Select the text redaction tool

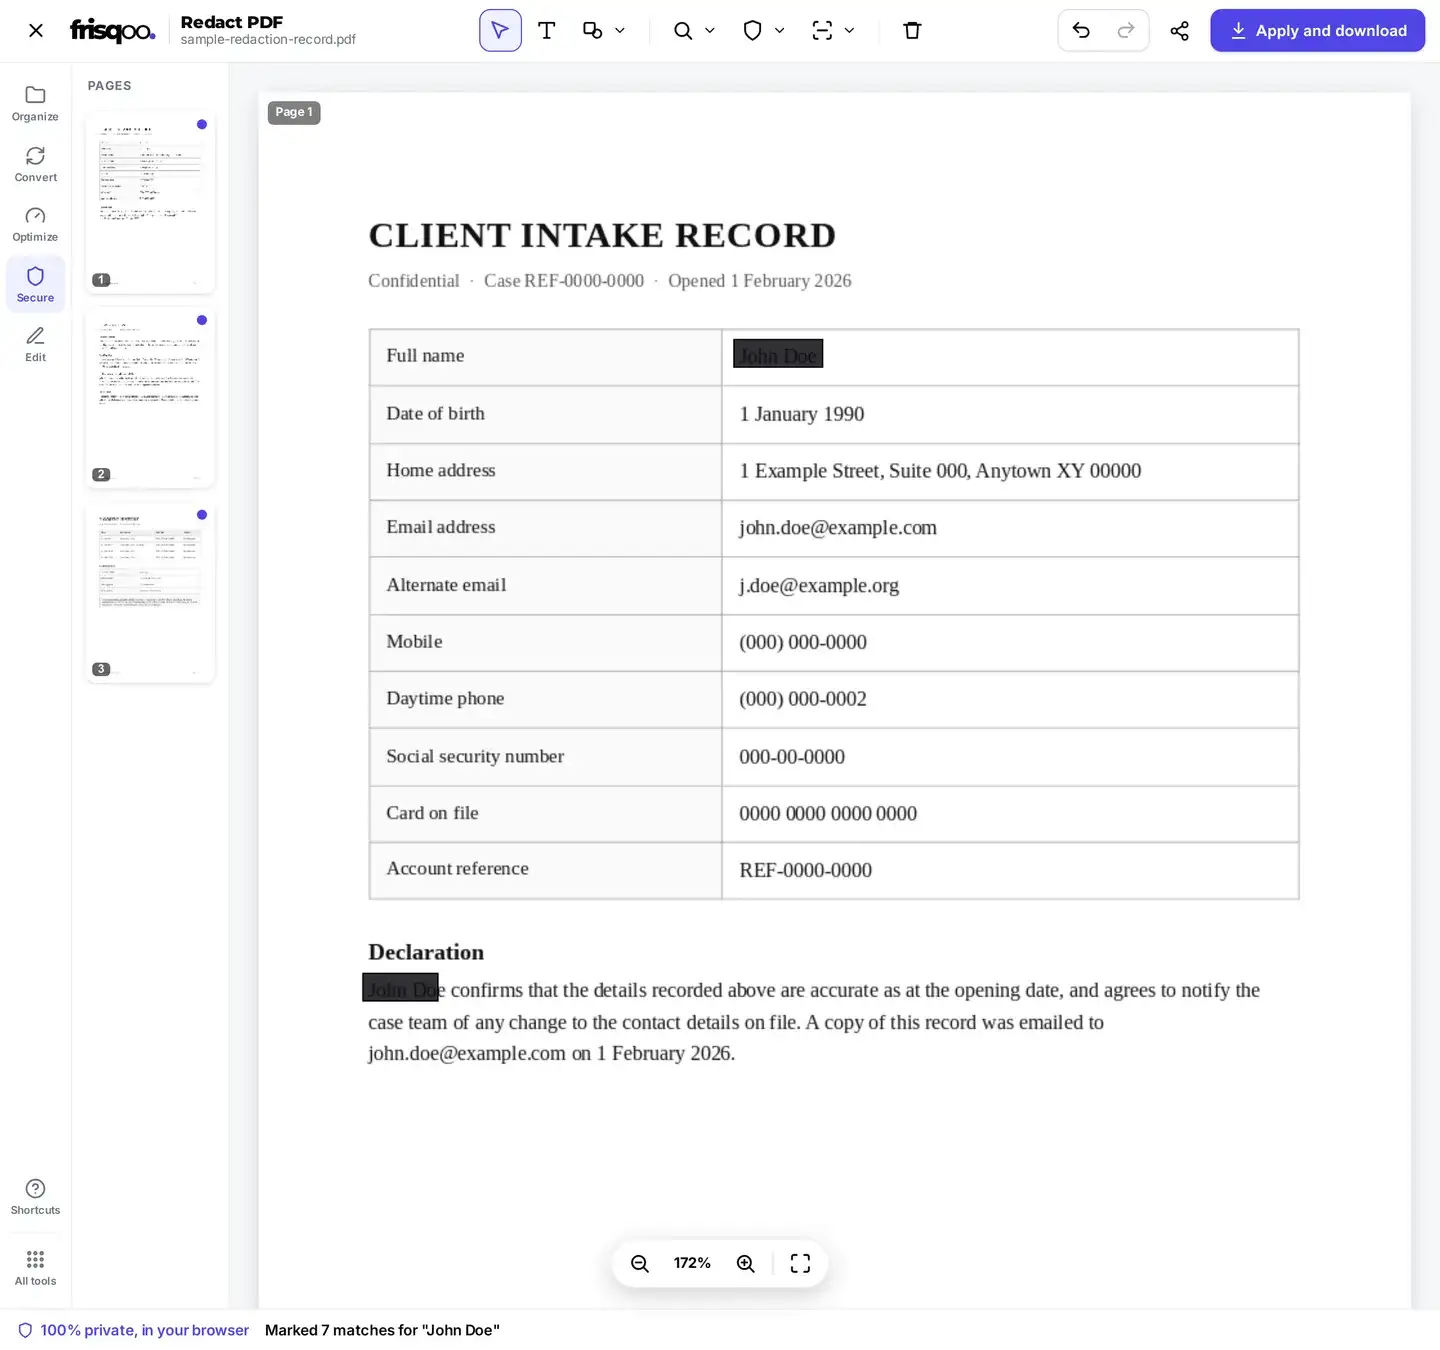click(547, 31)
